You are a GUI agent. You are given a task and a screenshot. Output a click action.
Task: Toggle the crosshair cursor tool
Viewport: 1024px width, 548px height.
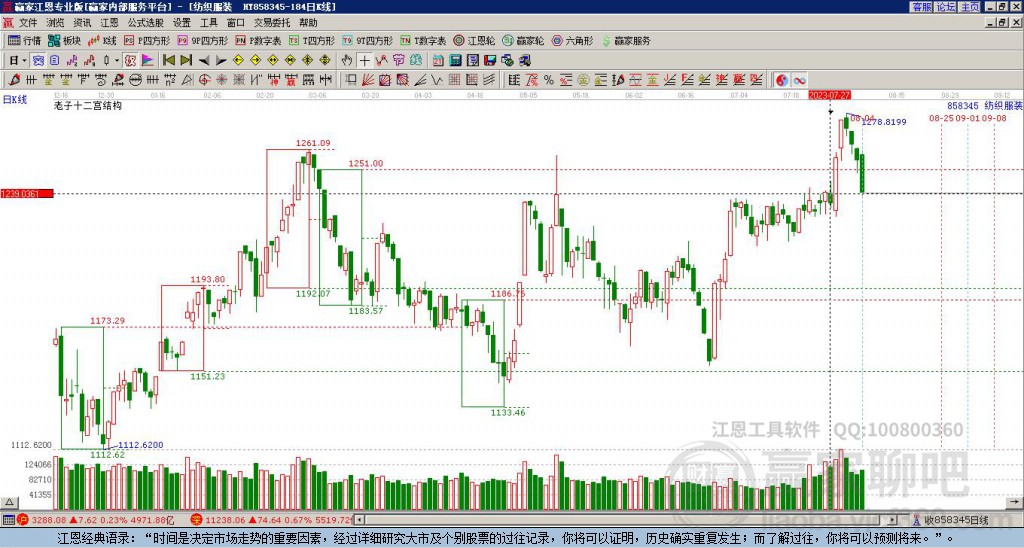click(364, 60)
